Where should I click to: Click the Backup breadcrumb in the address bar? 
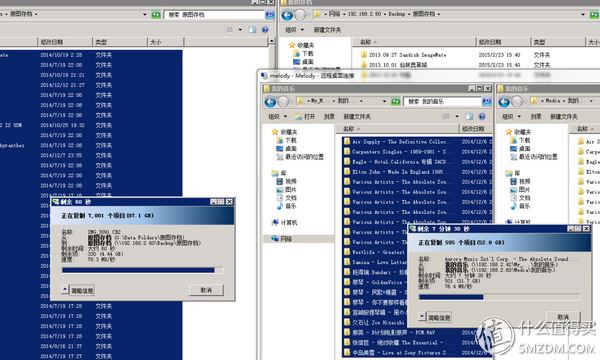(396, 14)
